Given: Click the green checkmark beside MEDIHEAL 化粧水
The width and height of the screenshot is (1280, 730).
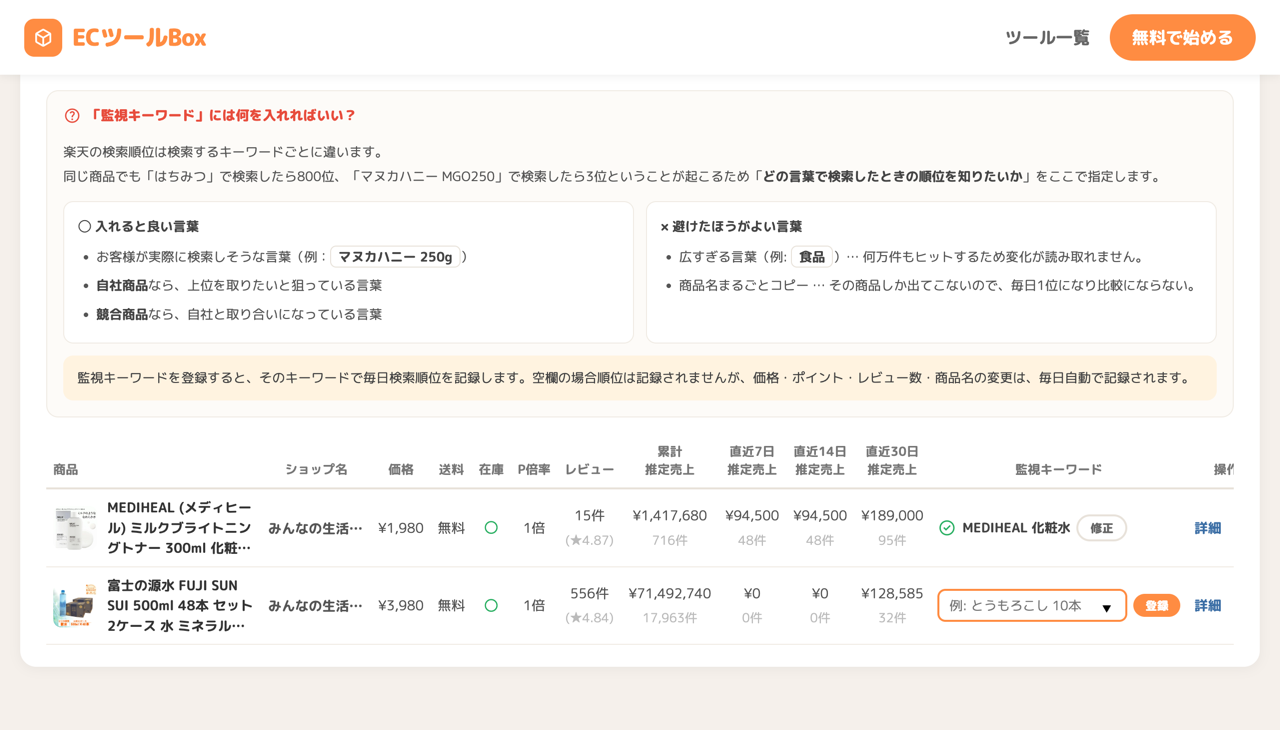Looking at the screenshot, I should click(947, 528).
